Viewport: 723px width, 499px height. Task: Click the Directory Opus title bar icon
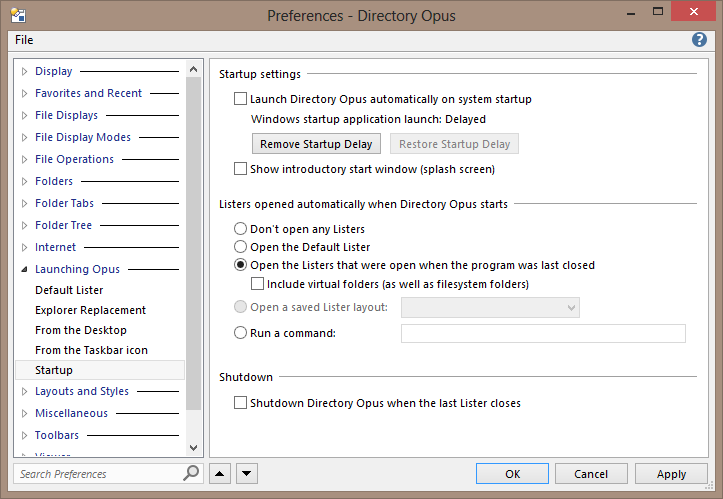pos(18,15)
